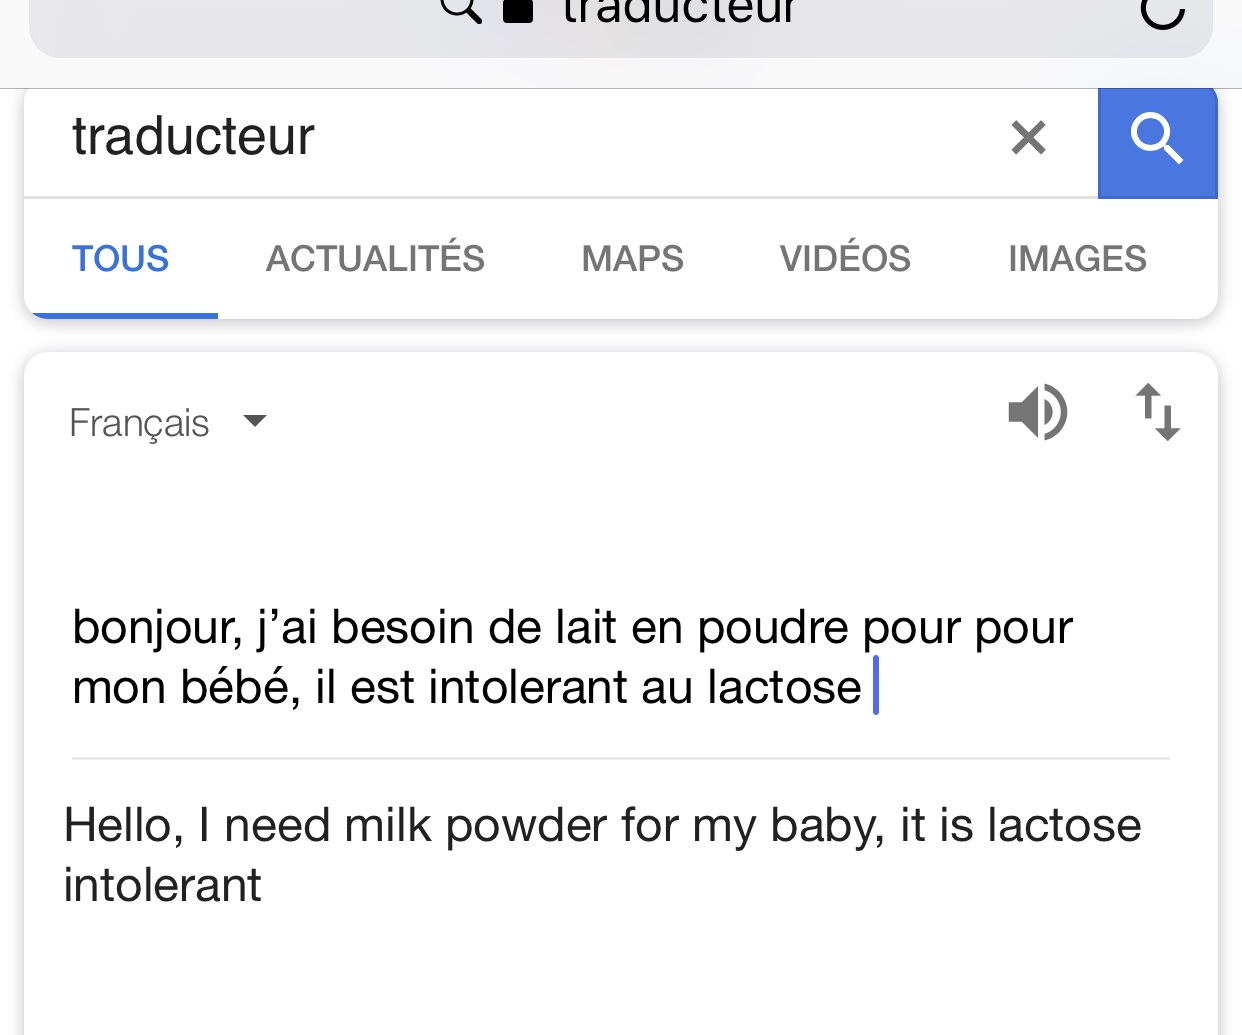1242x1035 pixels.
Task: Click the arrow next to Français
Action: tap(255, 421)
